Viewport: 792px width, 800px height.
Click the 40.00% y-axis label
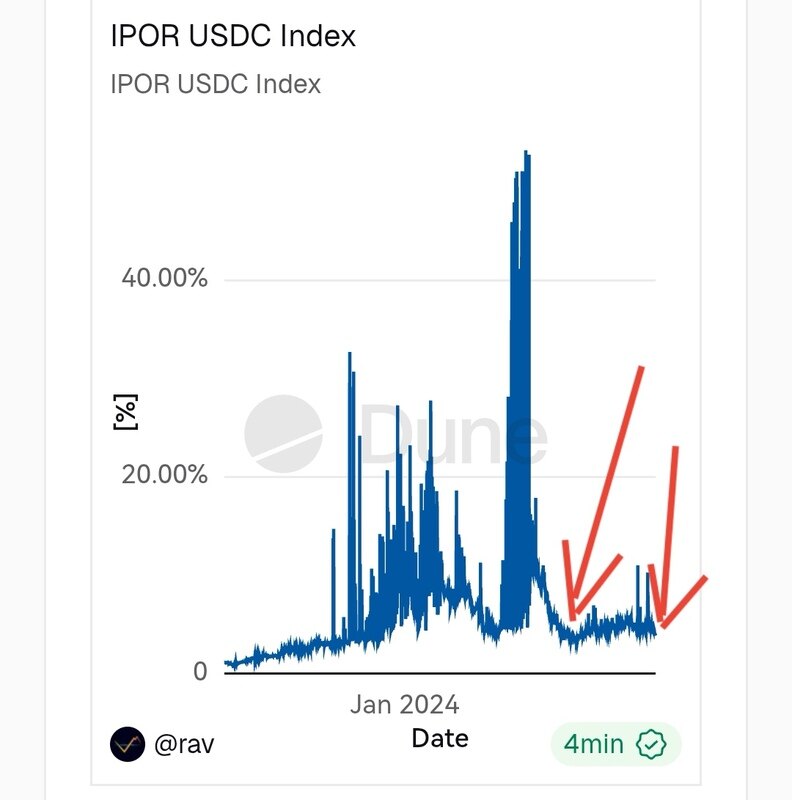[x=164, y=278]
